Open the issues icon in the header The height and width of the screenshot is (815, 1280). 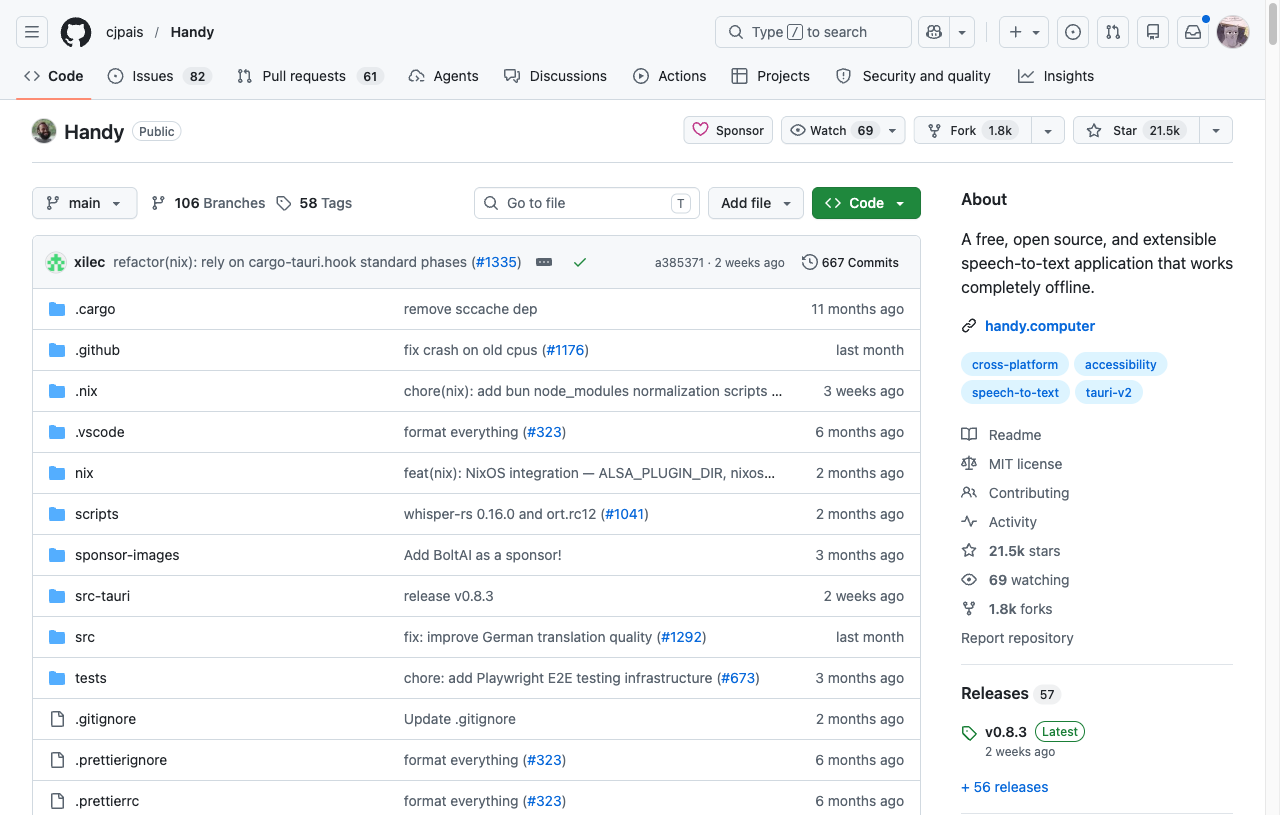pyautogui.click(x=1073, y=32)
